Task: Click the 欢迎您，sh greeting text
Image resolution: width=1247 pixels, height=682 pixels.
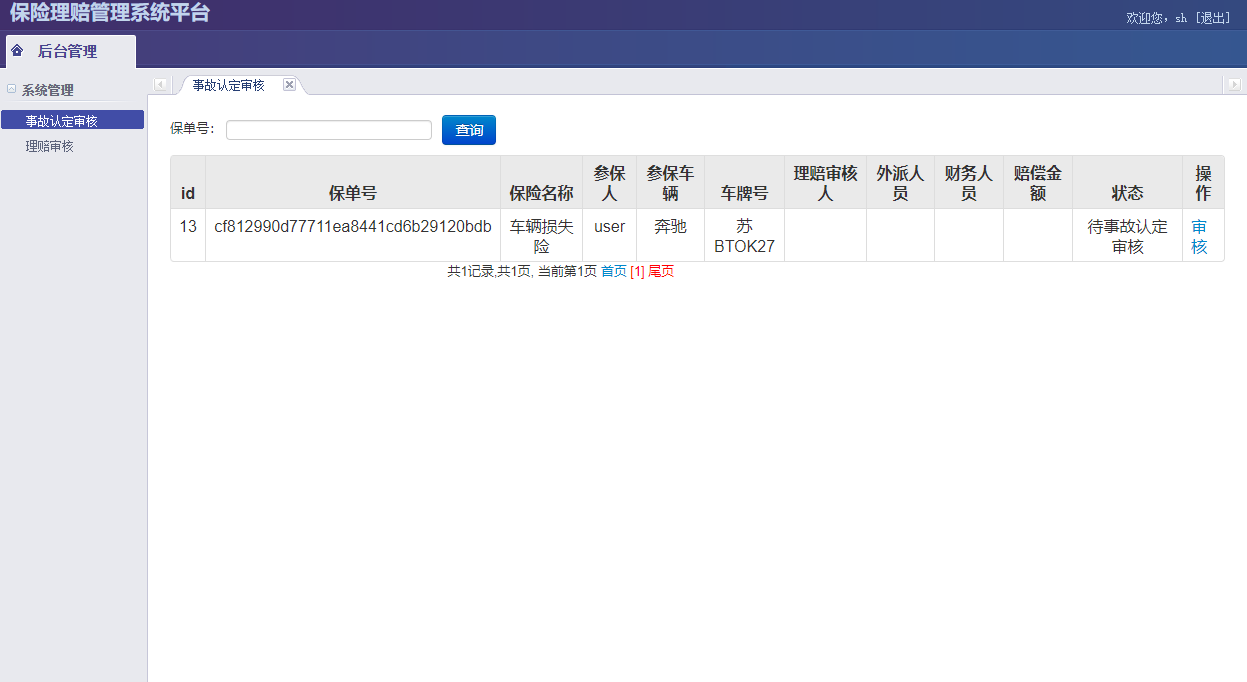Action: click(x=1156, y=18)
